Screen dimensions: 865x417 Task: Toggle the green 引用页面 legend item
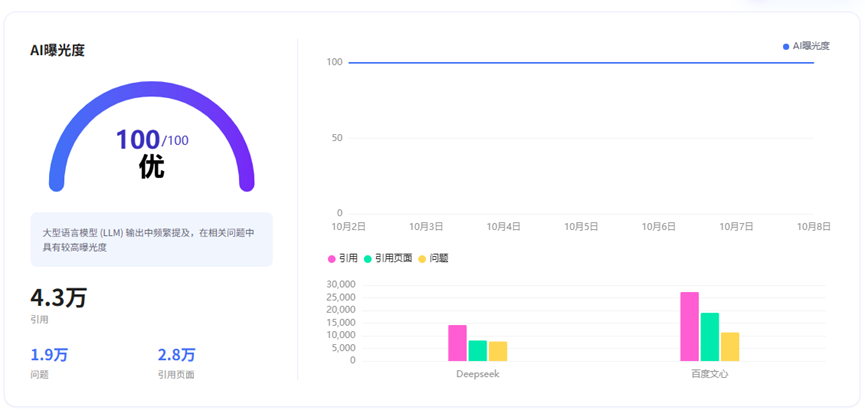tap(388, 258)
